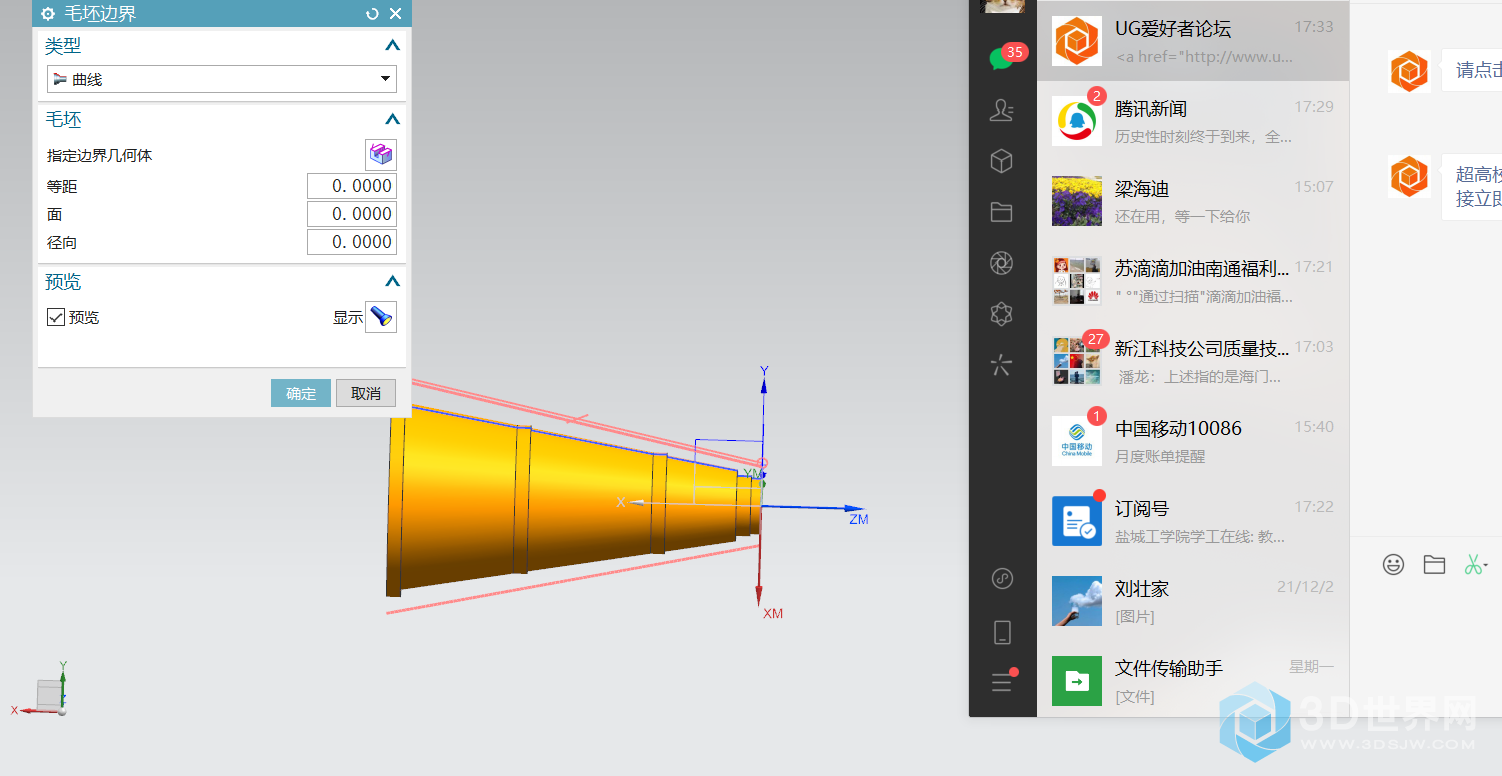
Task: Click the 面 value field
Action: tap(351, 214)
